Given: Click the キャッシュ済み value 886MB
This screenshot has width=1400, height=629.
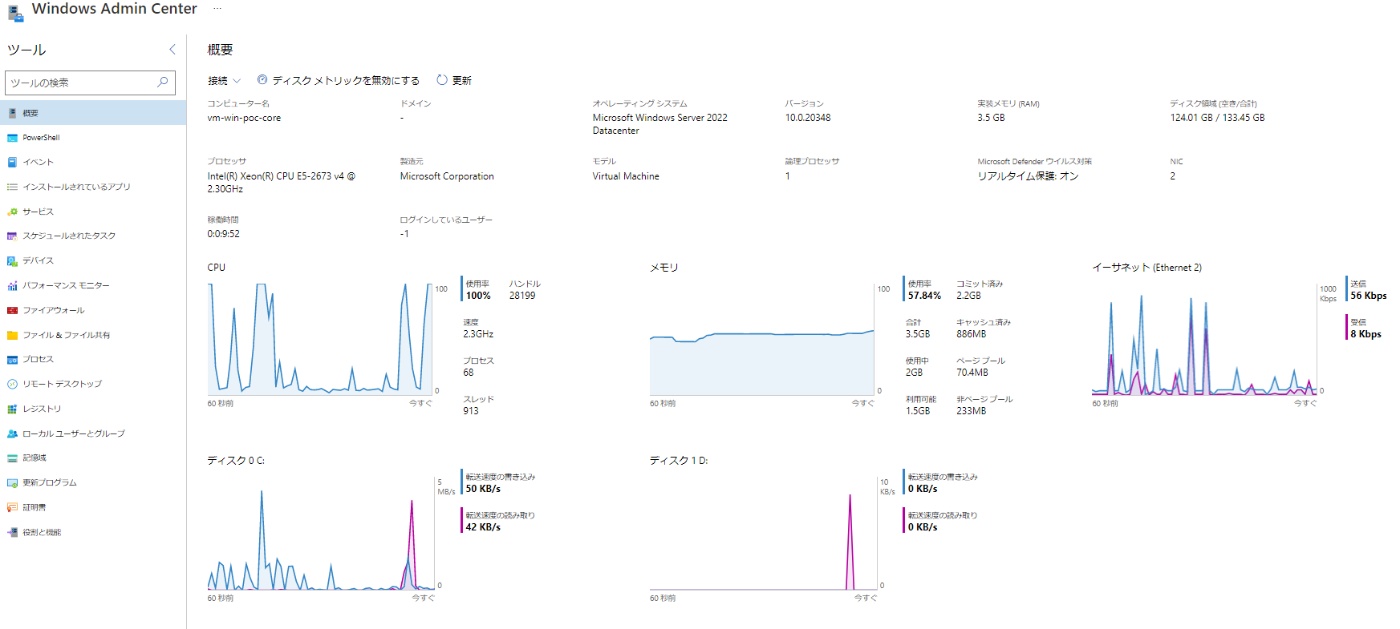Looking at the screenshot, I should pyautogui.click(x=971, y=334).
